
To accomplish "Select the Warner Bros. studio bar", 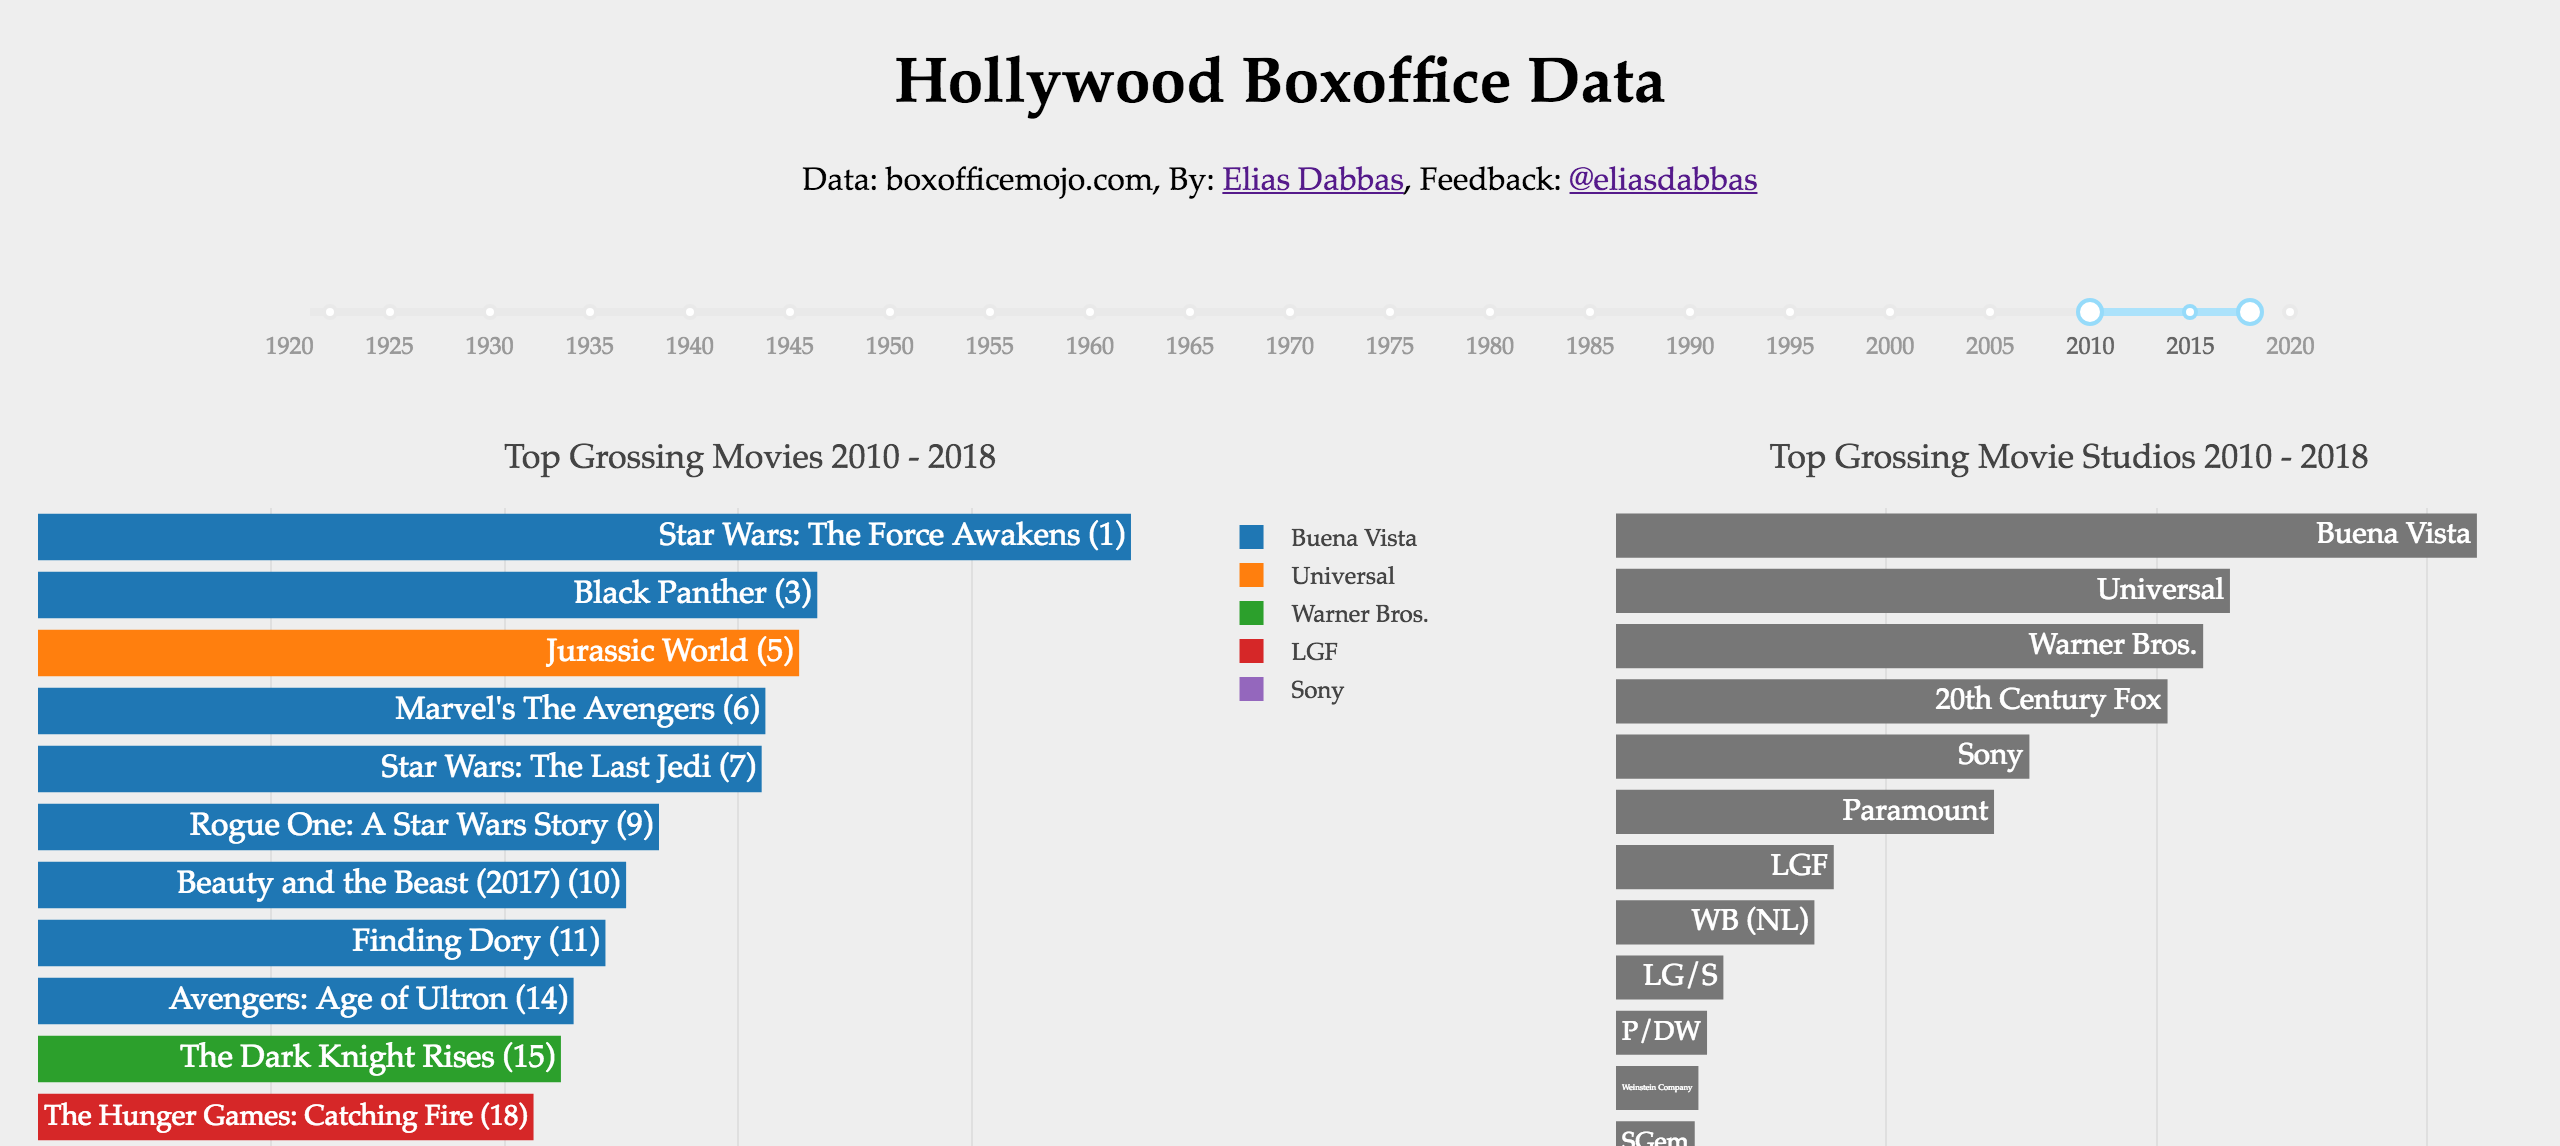I will (1909, 645).
